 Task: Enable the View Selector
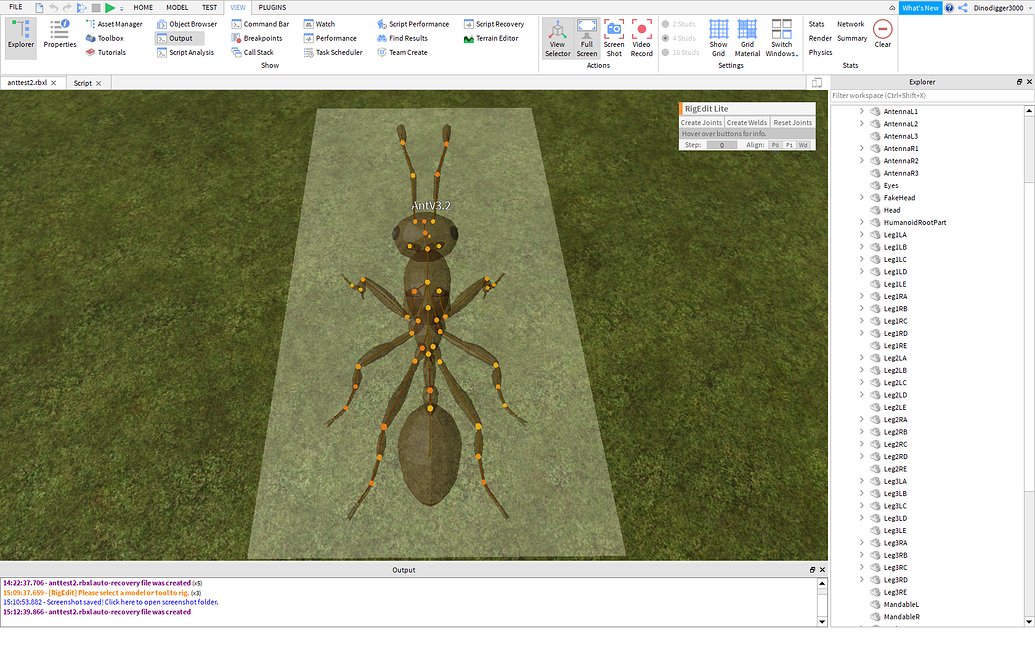tap(557, 38)
